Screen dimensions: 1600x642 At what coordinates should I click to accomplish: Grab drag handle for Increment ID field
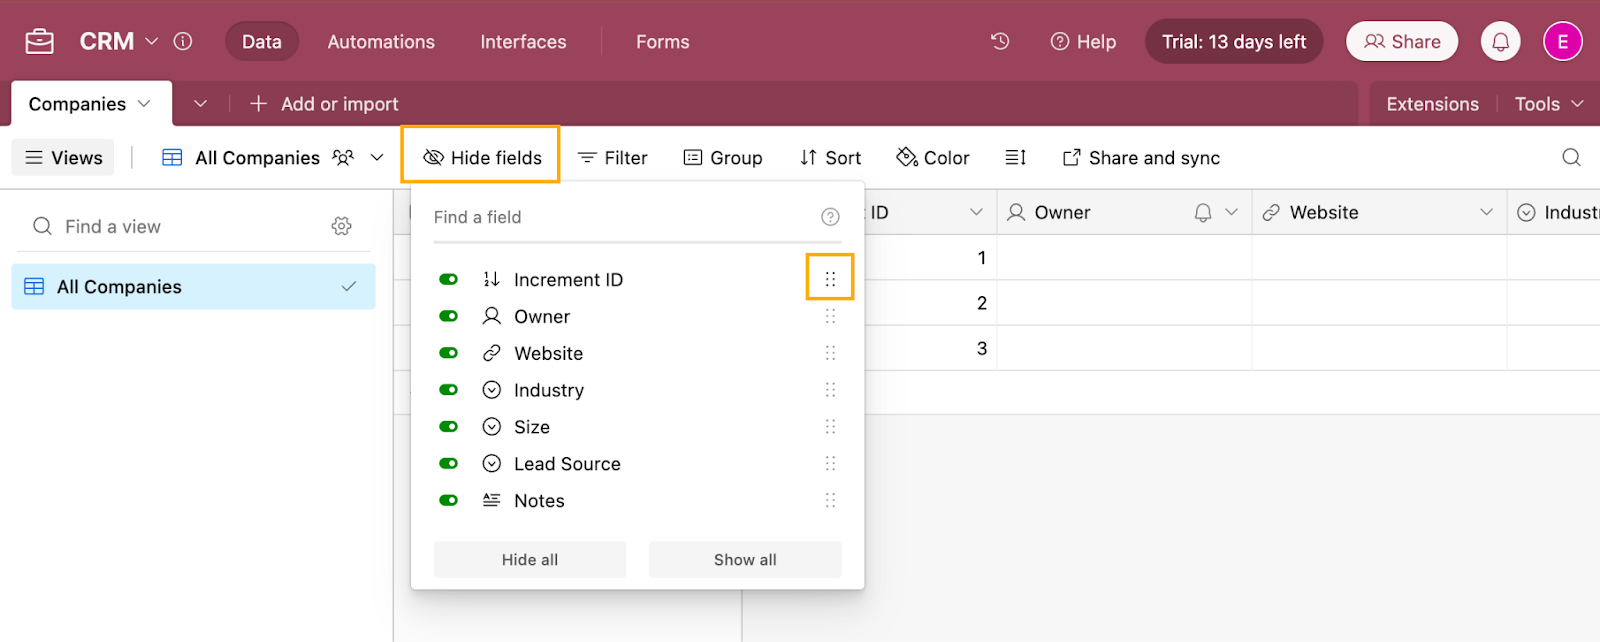[x=830, y=279]
